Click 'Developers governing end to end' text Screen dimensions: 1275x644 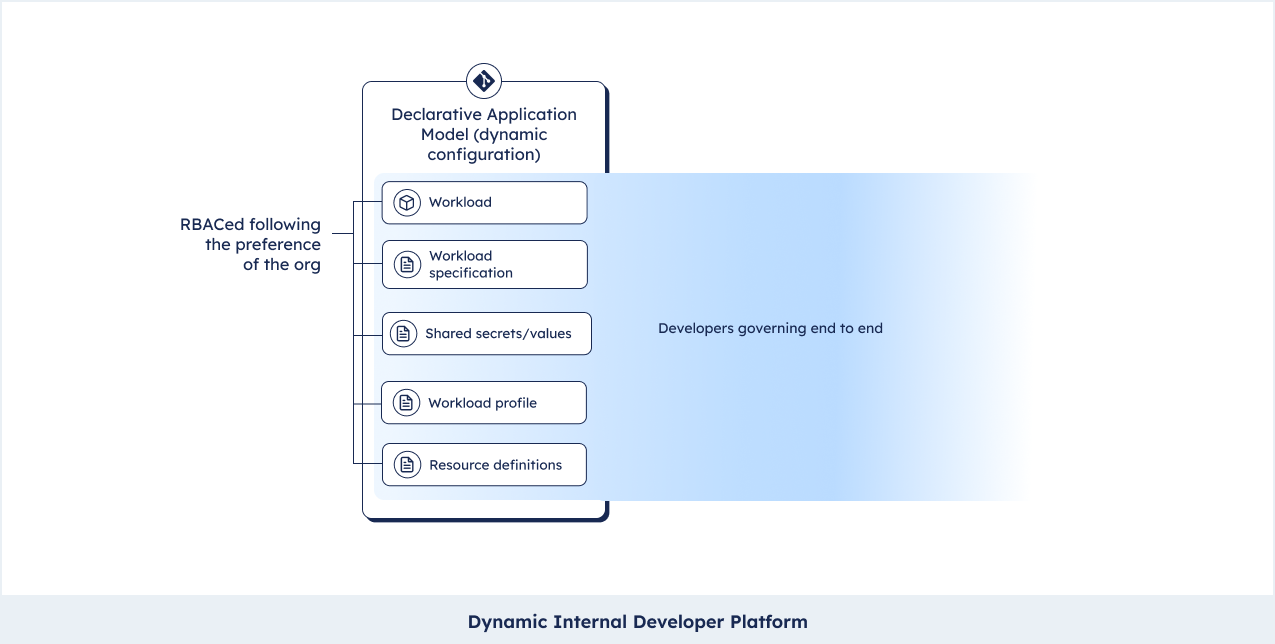coord(770,328)
